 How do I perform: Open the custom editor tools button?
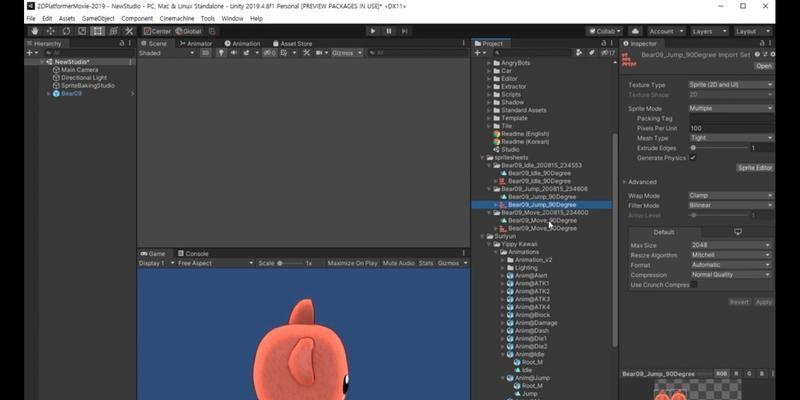click(129, 31)
